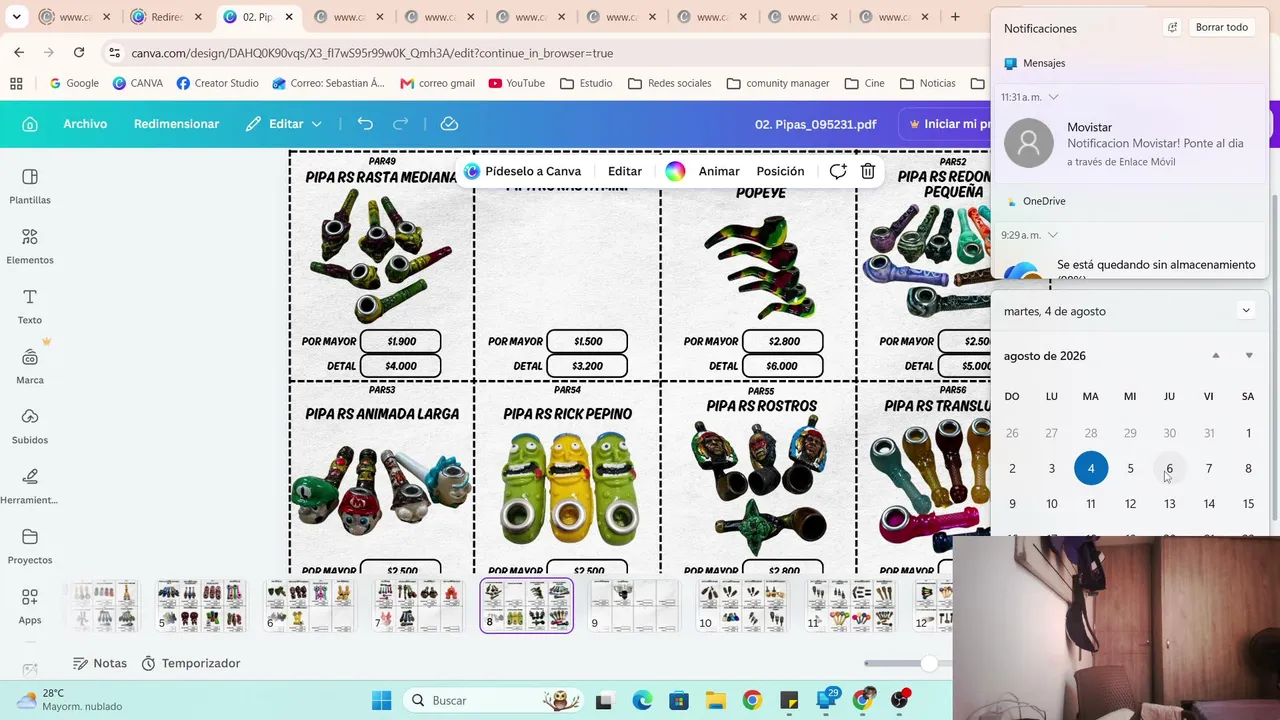This screenshot has width=1280, height=720.
Task: Close the 02. Pipas browser tab
Action: 289,17
